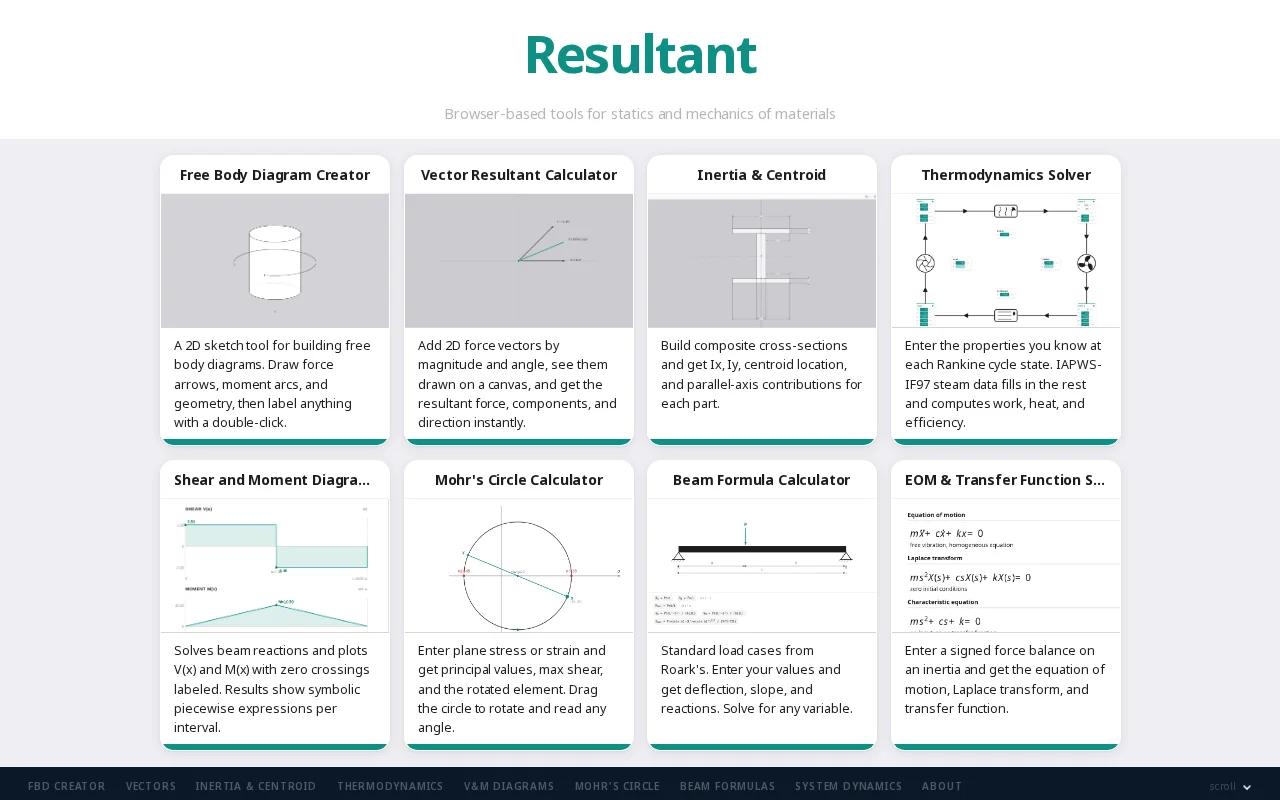Open the EOM & Transfer Function preview image
The height and width of the screenshot is (800, 1280).
pos(1006,566)
